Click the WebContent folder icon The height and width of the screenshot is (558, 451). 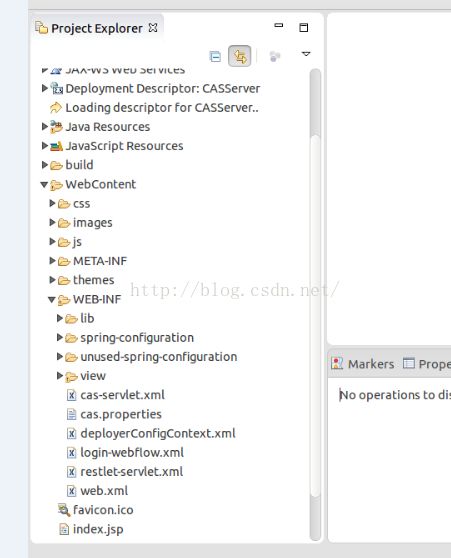point(56,185)
